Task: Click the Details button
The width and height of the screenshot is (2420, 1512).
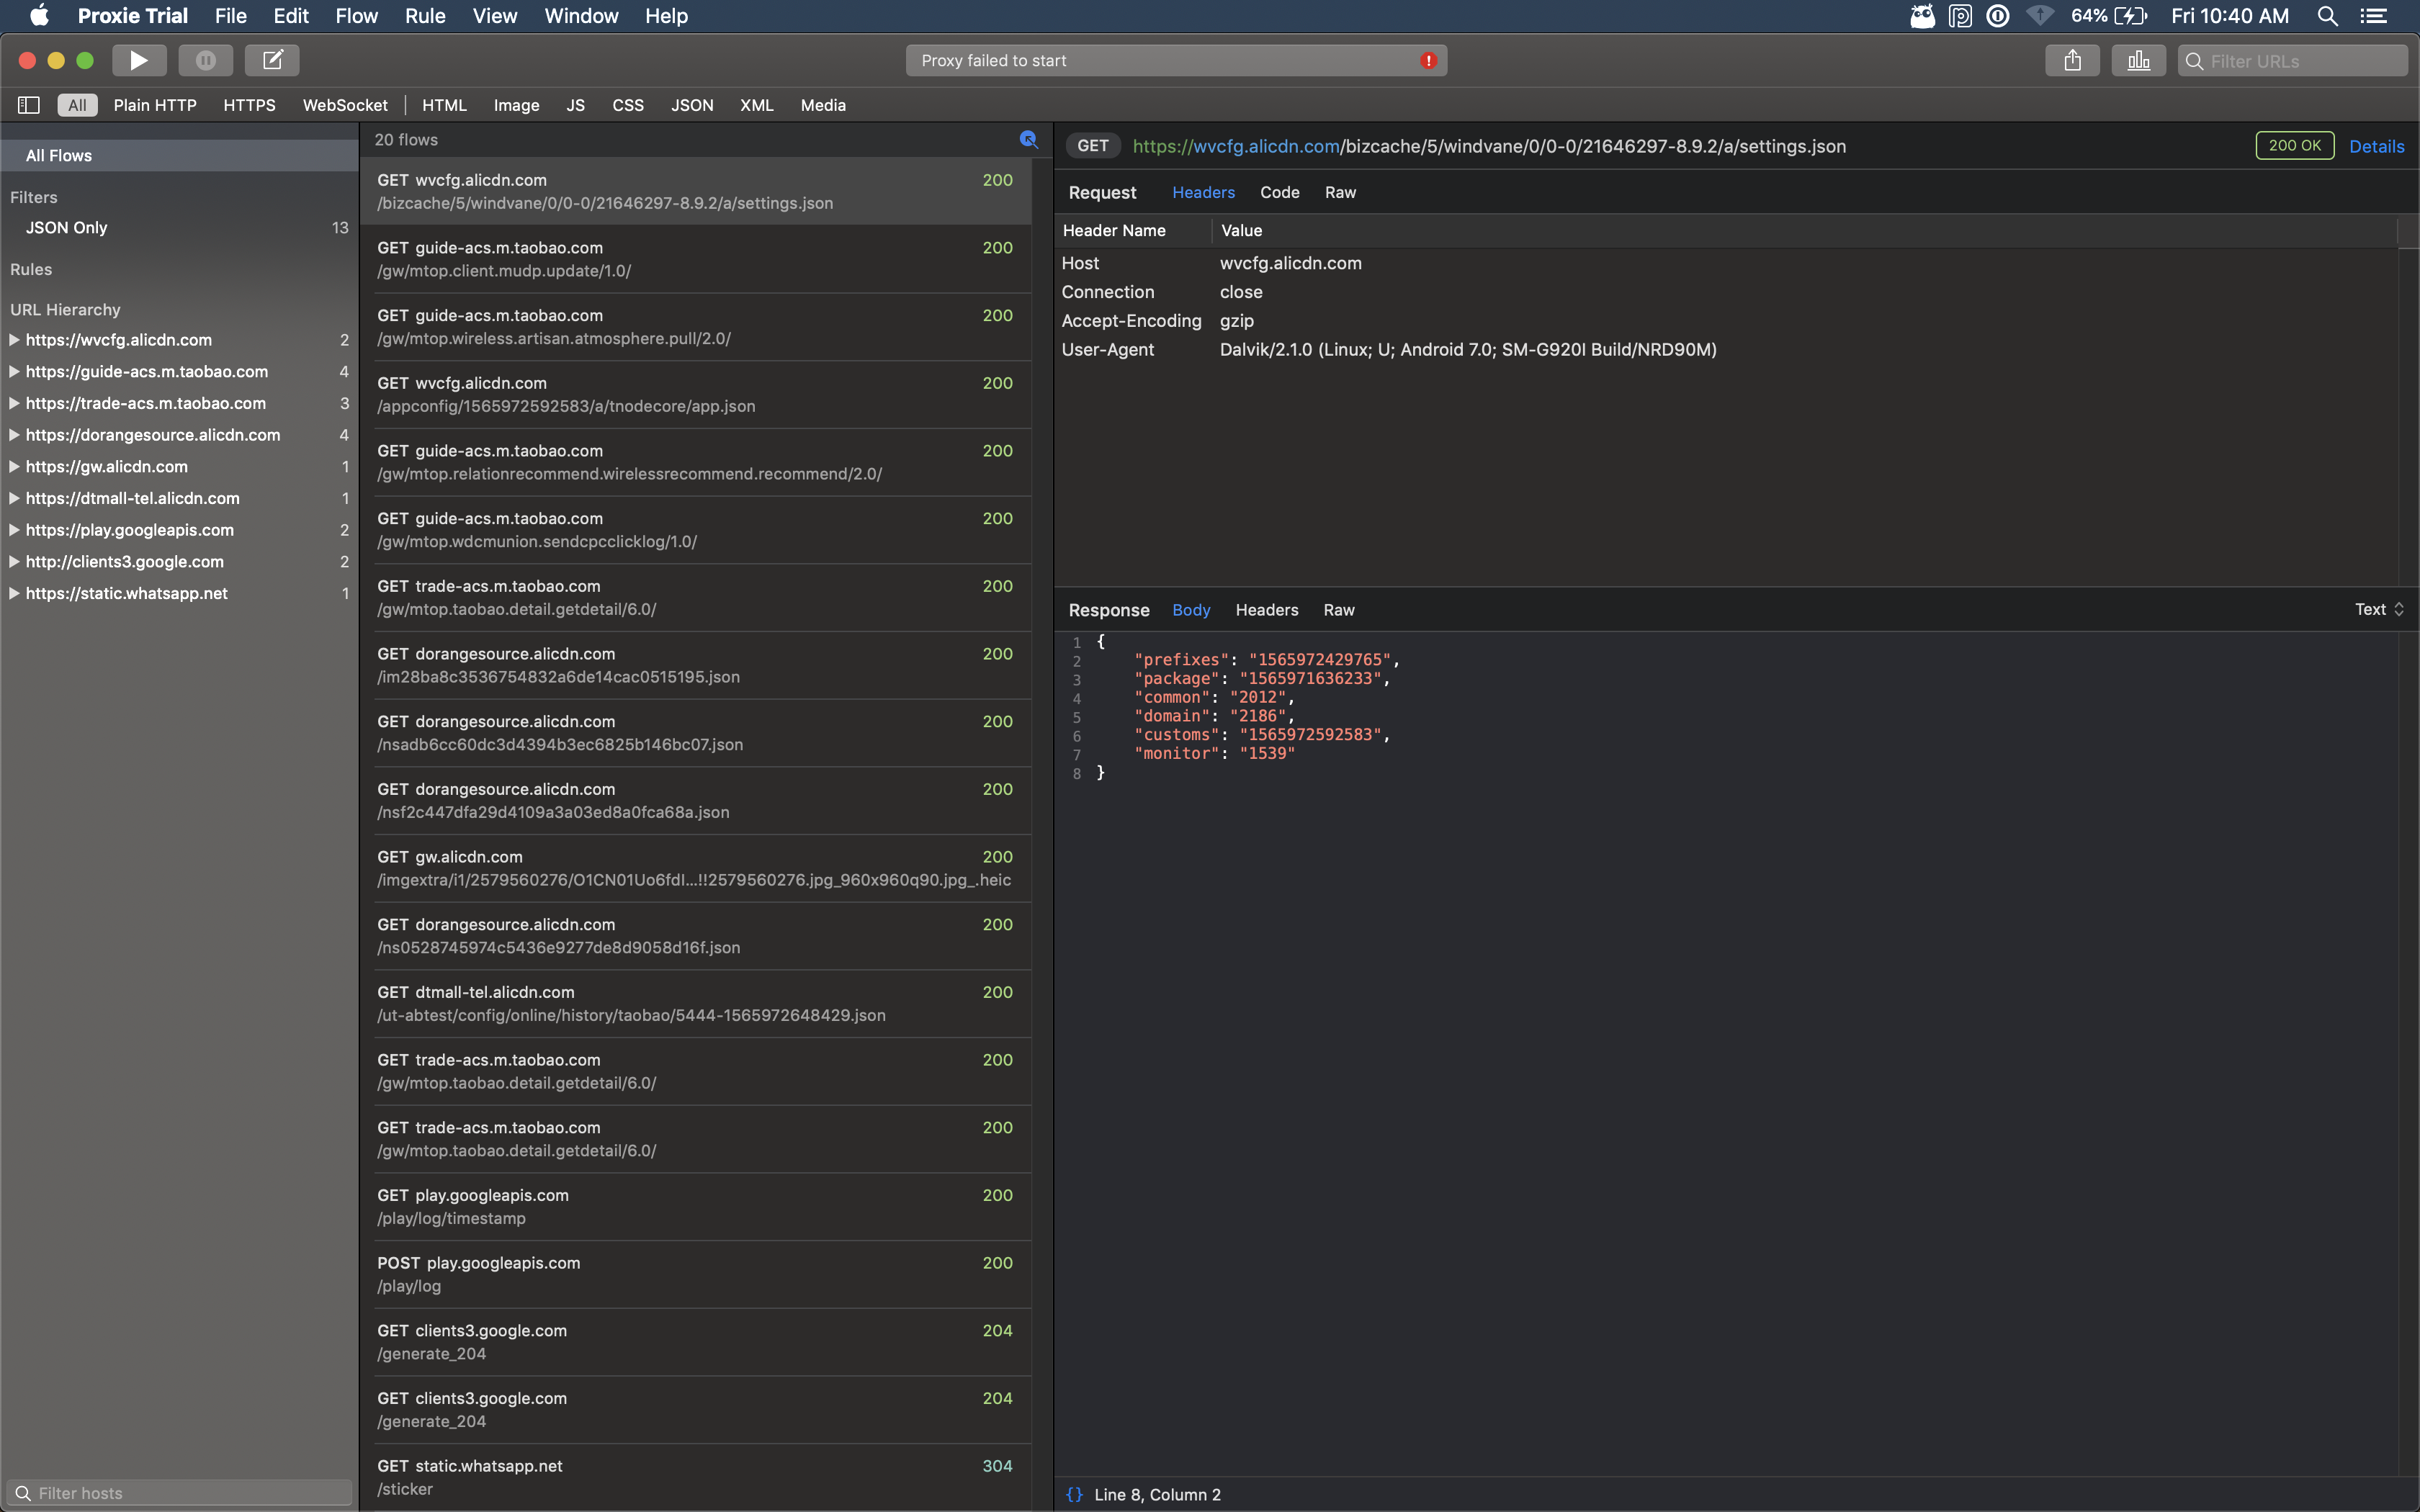Action: click(x=2376, y=146)
